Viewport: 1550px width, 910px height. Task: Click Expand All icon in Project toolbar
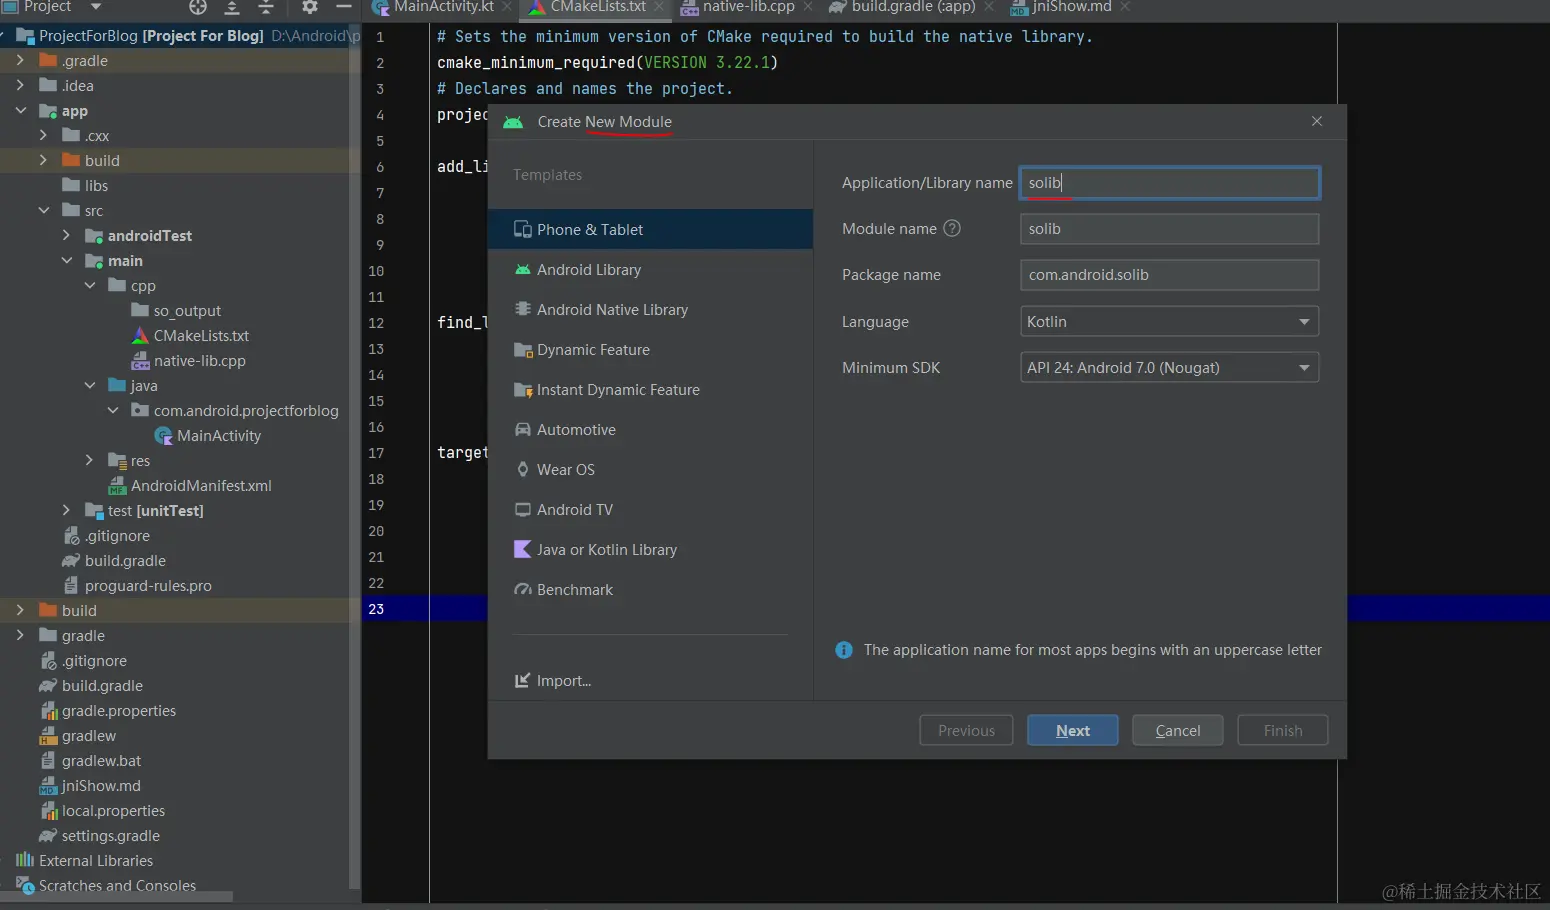pyautogui.click(x=232, y=7)
